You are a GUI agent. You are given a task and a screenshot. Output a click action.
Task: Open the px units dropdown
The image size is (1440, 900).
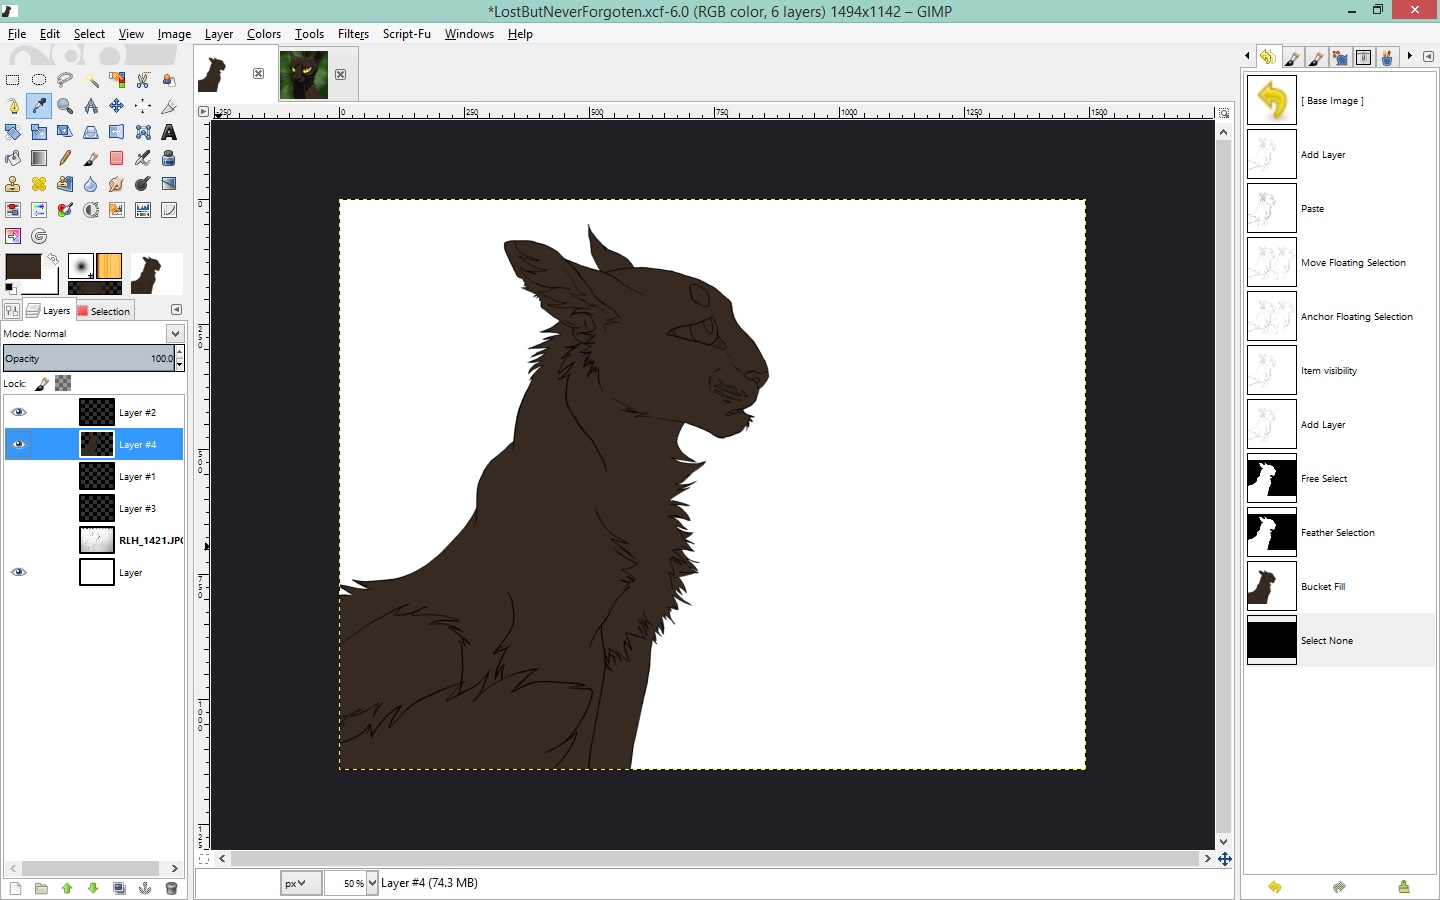pos(300,883)
